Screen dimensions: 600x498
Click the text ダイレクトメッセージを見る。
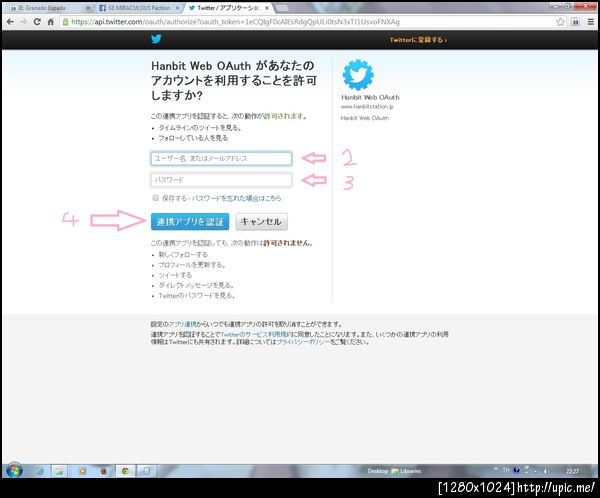click(196, 285)
